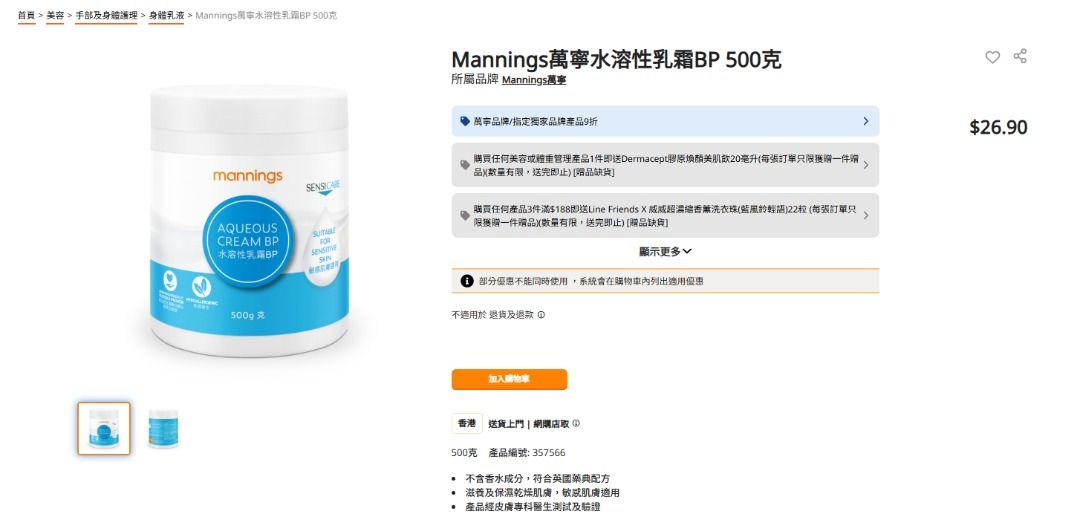Show more promotions via 顯示更多

[665, 251]
